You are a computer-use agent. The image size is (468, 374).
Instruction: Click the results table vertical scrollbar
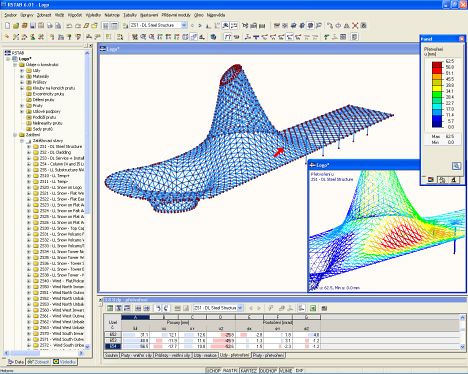462,332
